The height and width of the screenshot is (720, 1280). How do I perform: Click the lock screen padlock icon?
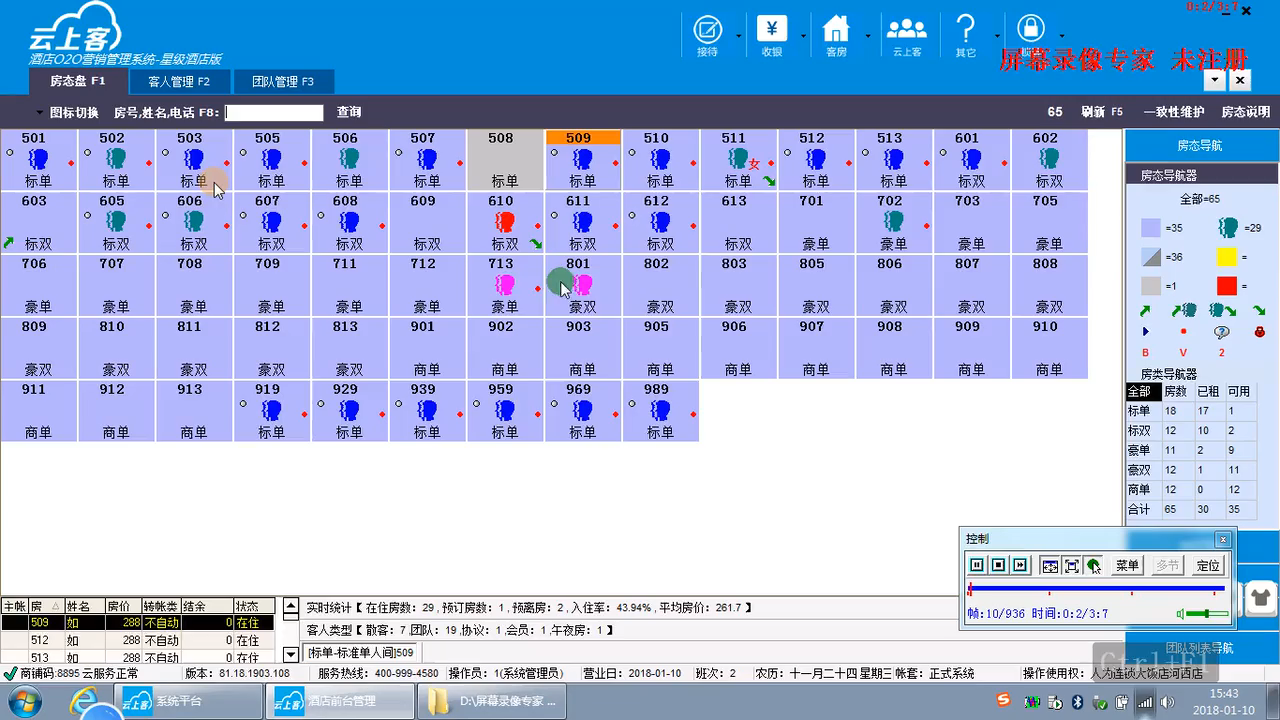coord(1030,28)
